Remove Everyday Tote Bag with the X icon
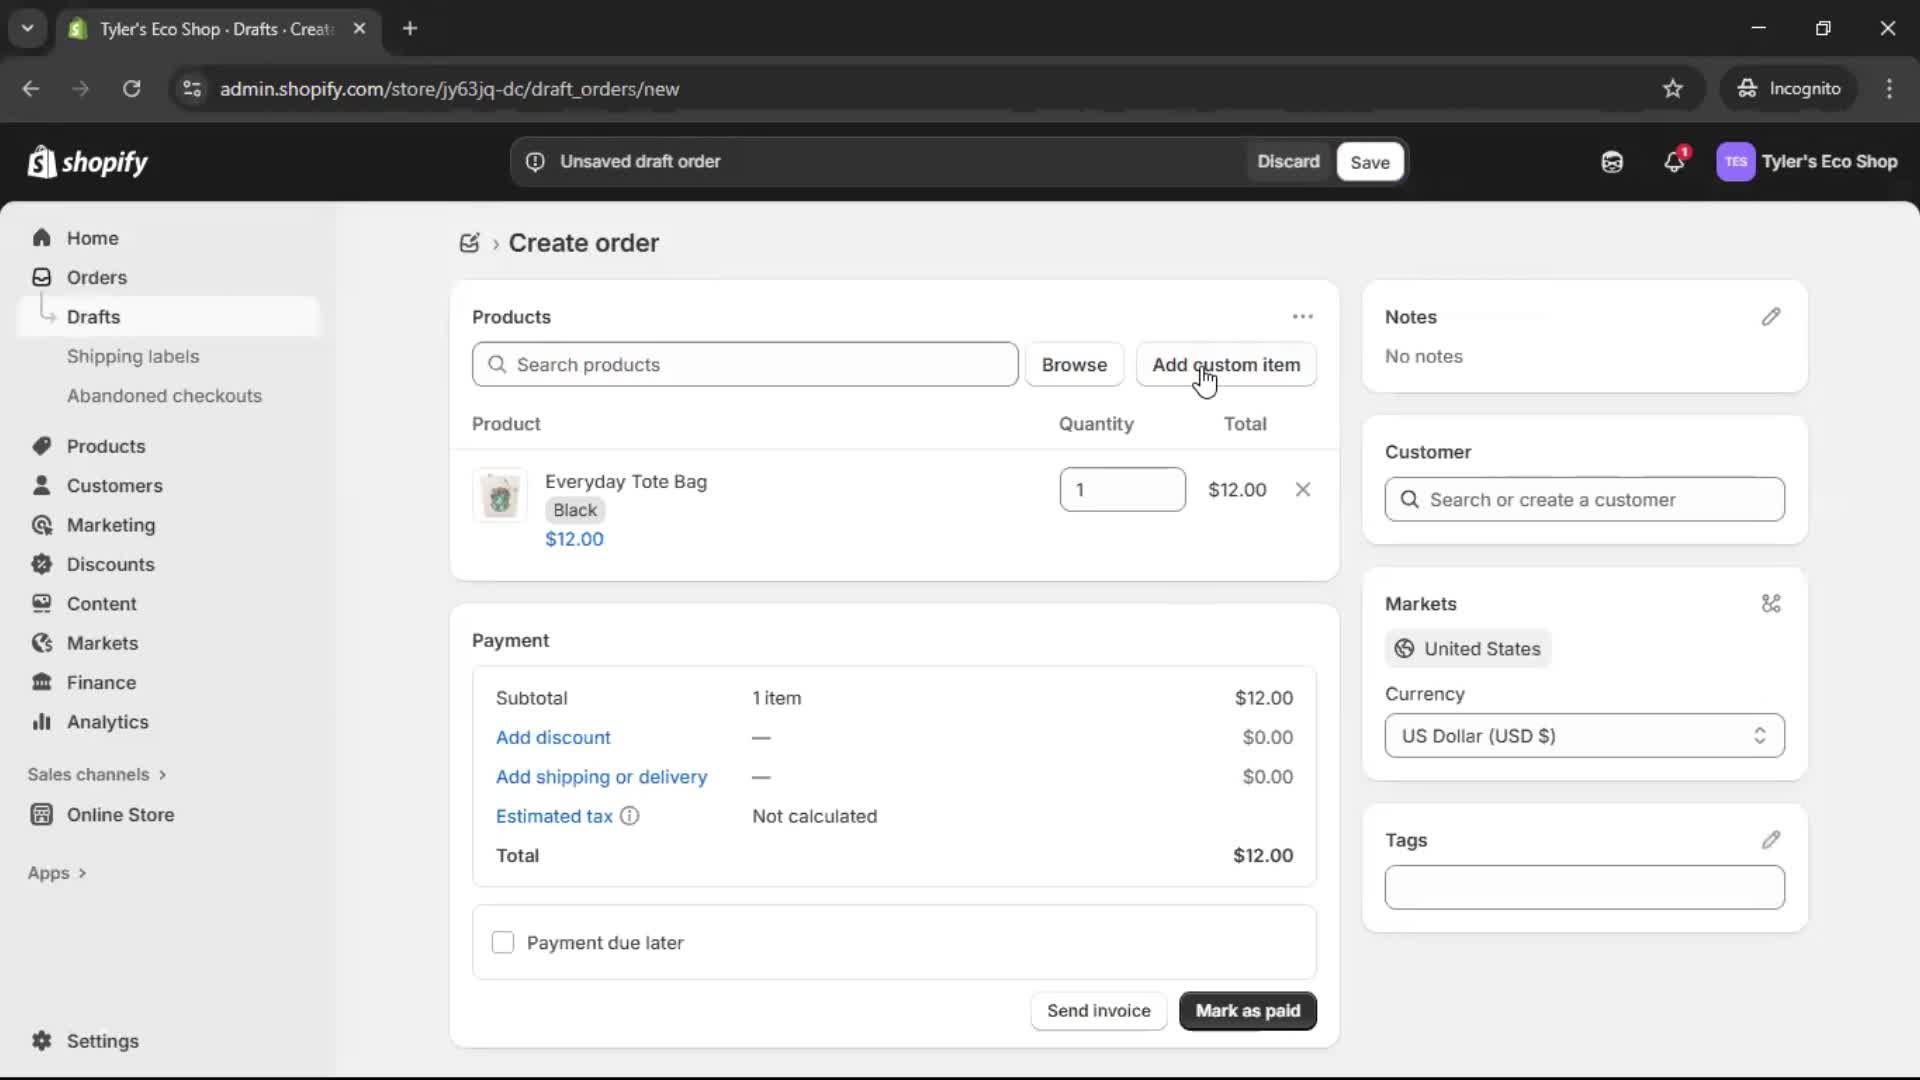Screen dimensions: 1920x1080 pos(1304,489)
